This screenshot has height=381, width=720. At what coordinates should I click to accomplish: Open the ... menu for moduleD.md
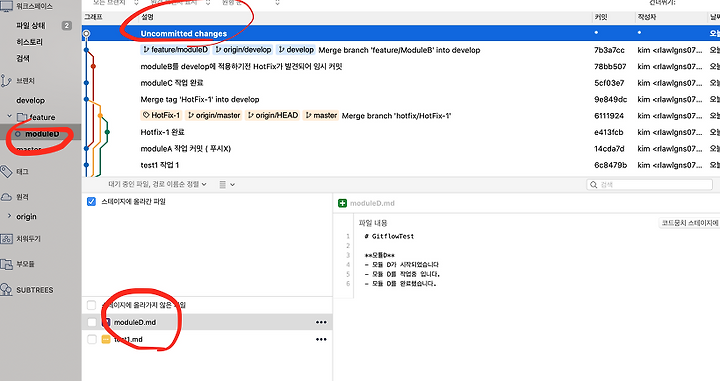click(321, 322)
